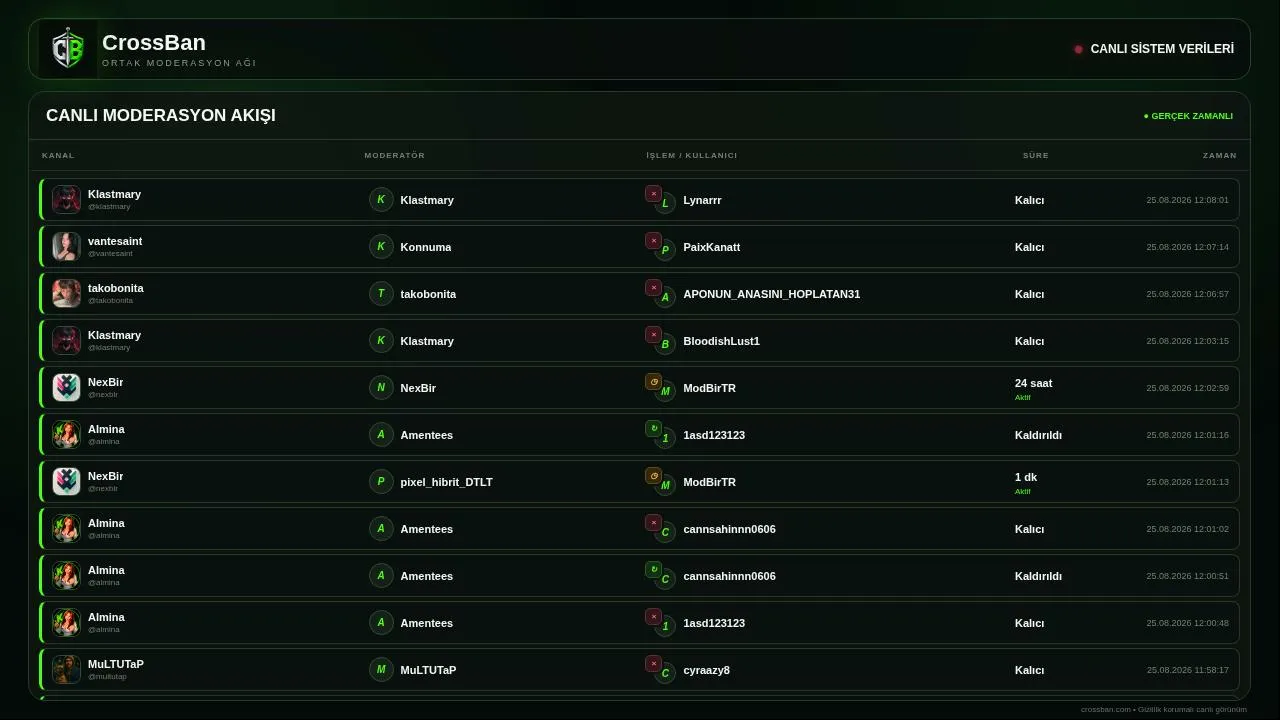
Task: Click the KANAL column header
Action: click(x=58, y=156)
